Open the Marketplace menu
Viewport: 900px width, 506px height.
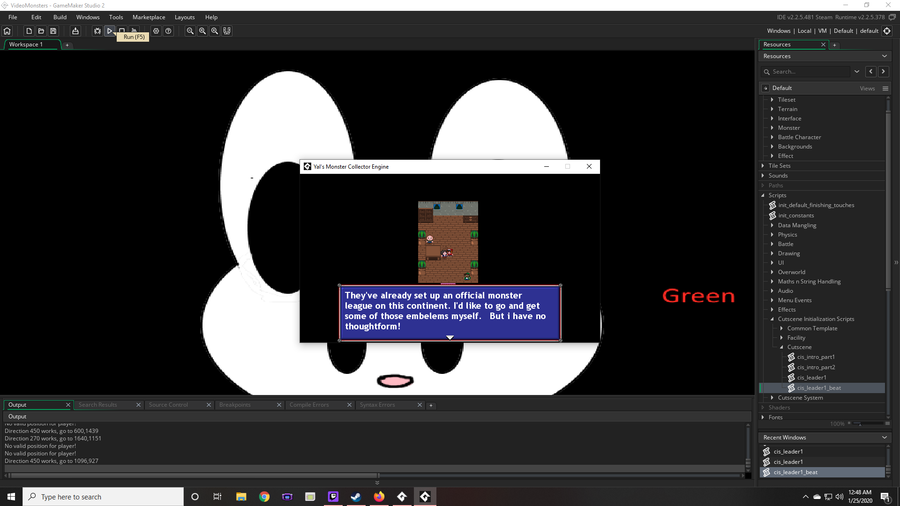(x=149, y=17)
